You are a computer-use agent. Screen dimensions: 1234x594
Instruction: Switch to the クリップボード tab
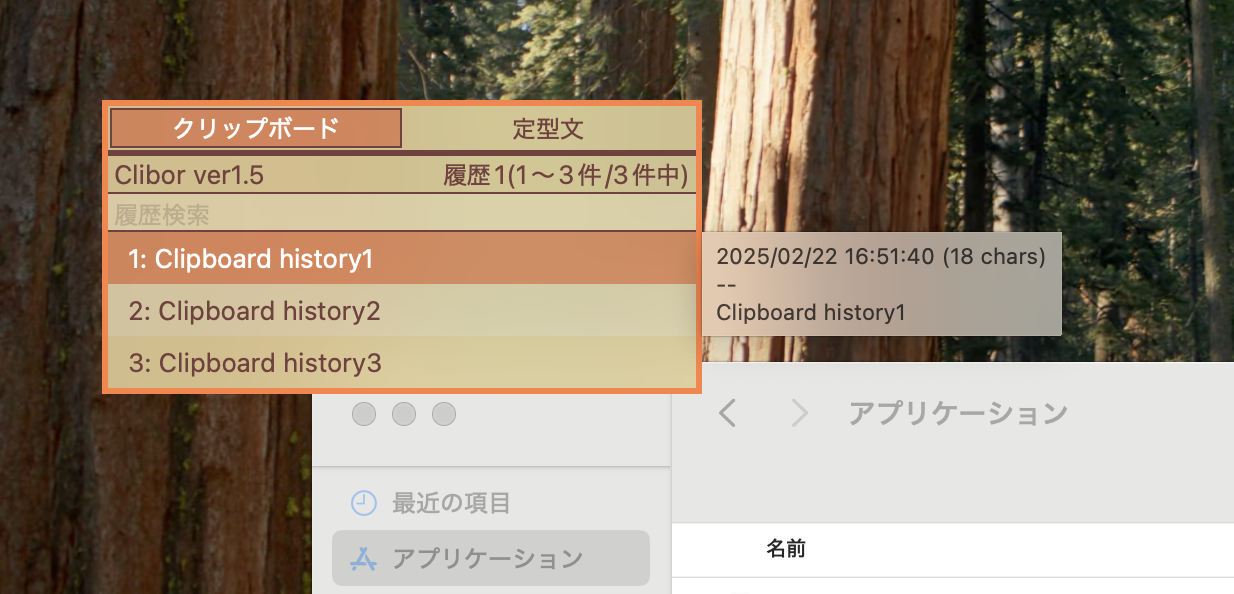256,128
